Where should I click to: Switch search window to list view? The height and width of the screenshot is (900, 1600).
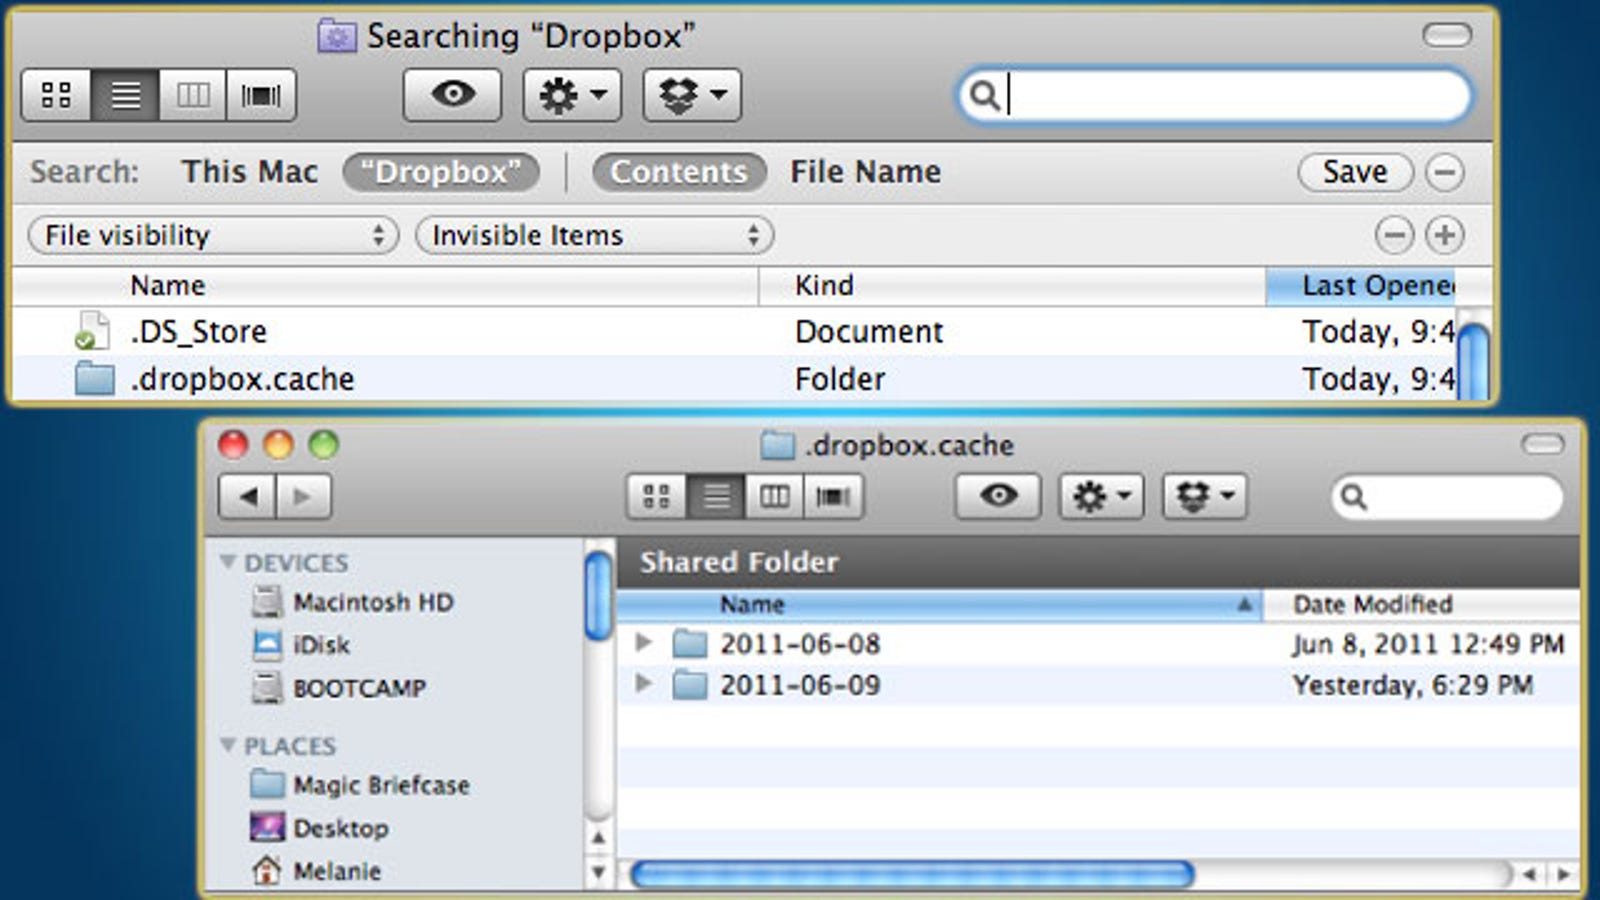pyautogui.click(x=125, y=95)
